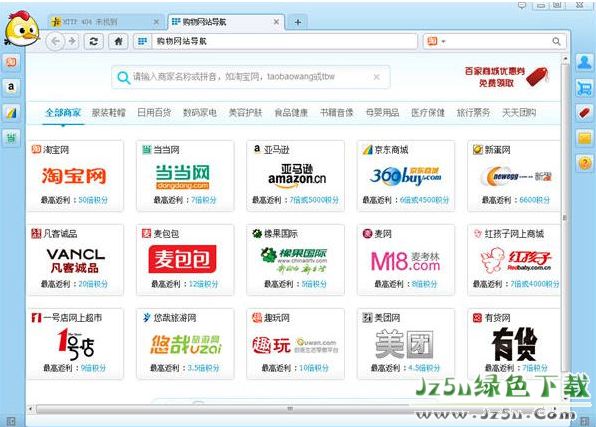
Task: Open Taobao shortcut in left sidebar
Action: tap(11, 62)
